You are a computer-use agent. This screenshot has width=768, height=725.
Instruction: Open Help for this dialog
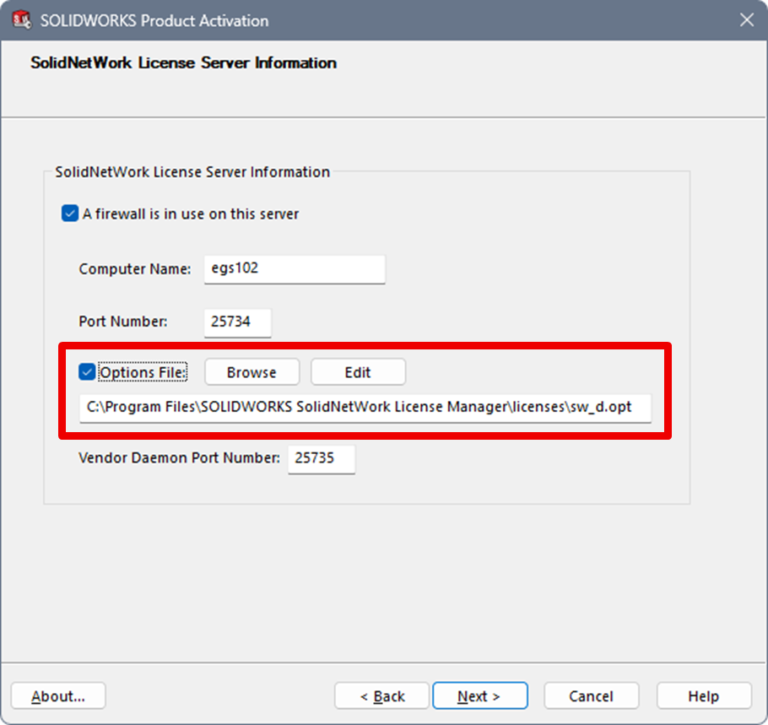tap(704, 696)
